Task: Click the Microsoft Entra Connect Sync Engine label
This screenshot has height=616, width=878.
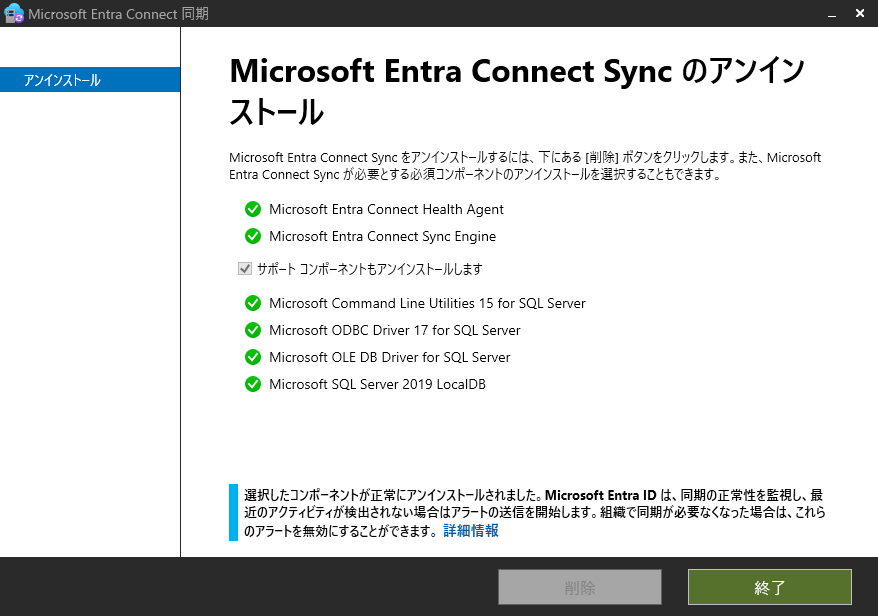Action: tap(382, 236)
